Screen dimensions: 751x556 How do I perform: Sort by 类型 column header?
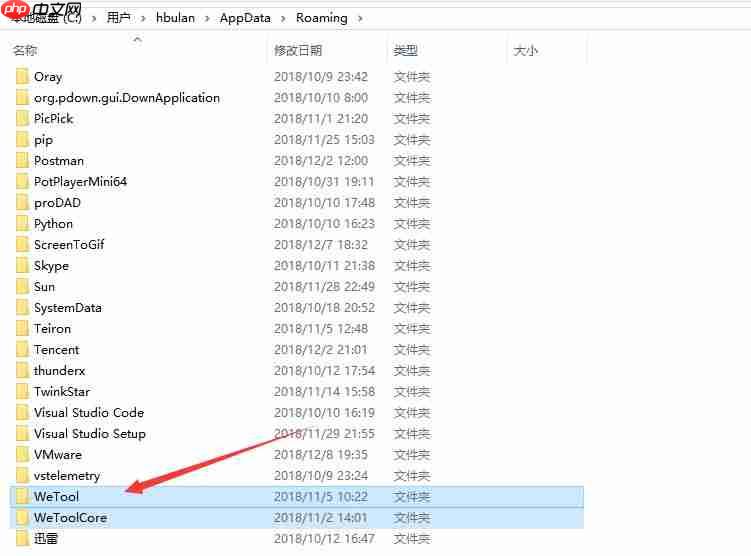coord(406,50)
